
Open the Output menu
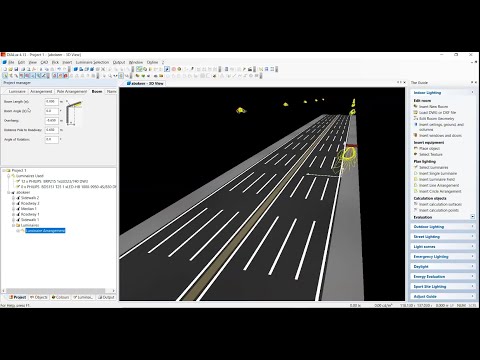[119, 62]
